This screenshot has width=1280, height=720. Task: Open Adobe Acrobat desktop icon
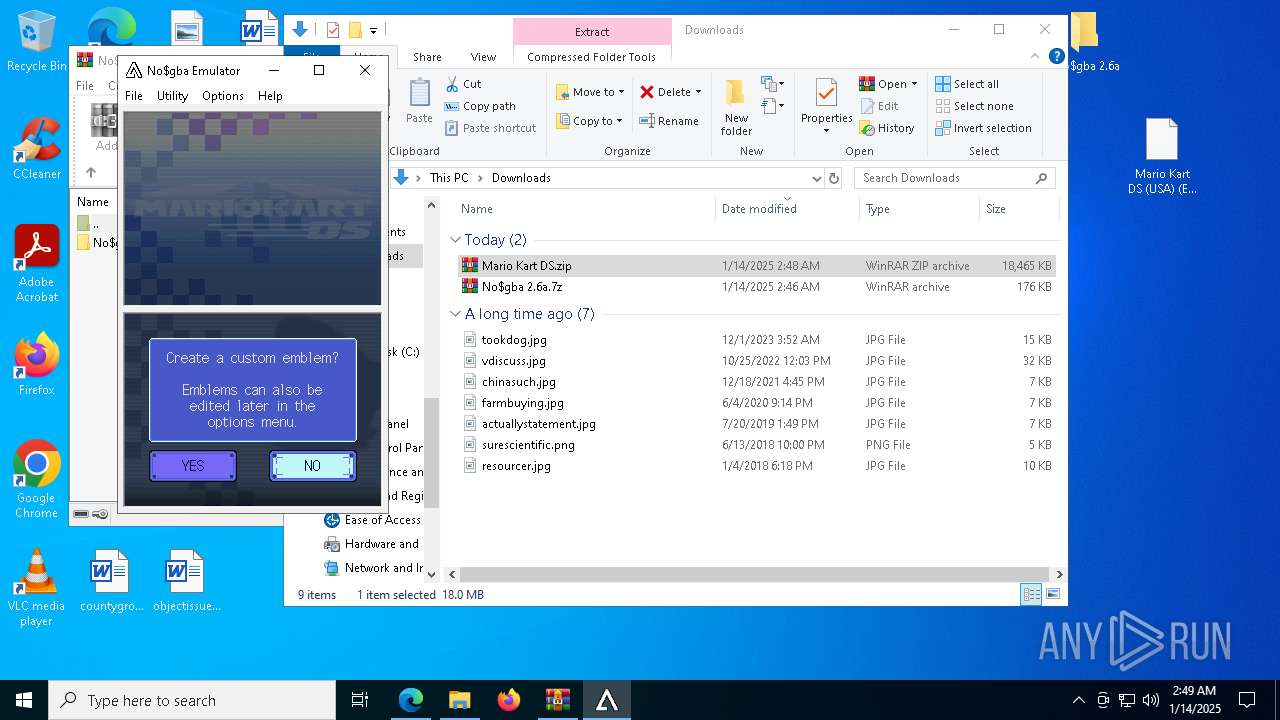pyautogui.click(x=36, y=264)
